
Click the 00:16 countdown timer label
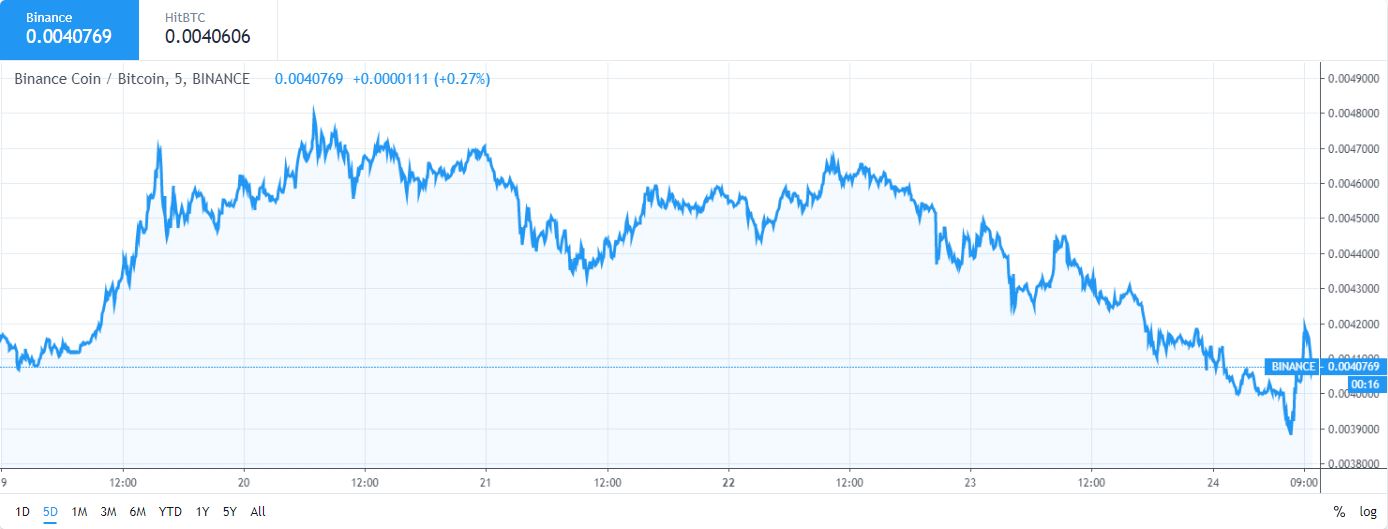pos(1364,384)
